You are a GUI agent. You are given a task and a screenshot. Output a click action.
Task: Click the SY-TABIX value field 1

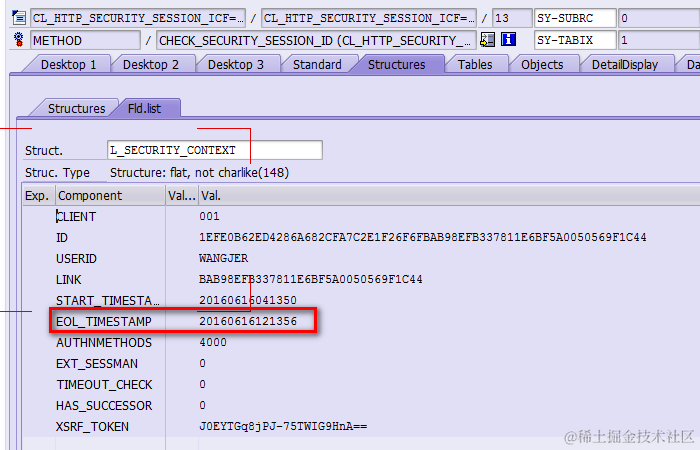coord(659,40)
